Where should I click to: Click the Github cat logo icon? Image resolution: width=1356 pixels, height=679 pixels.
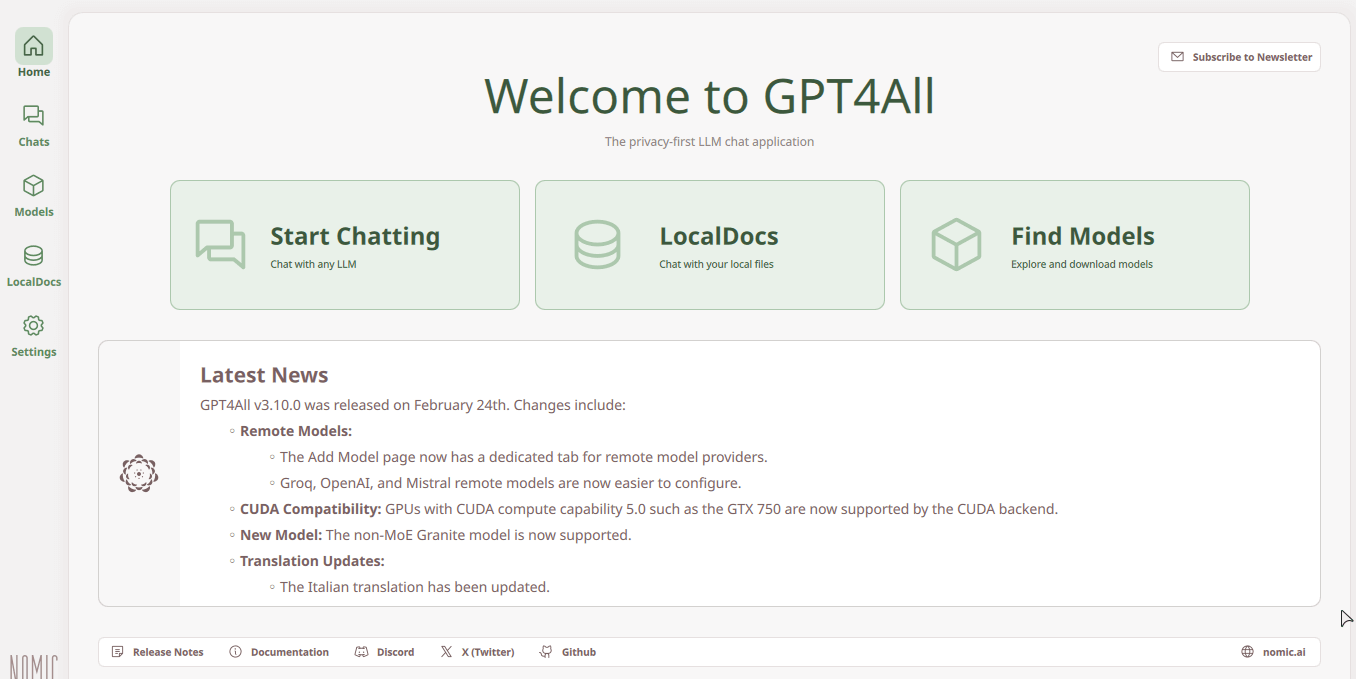click(x=546, y=652)
